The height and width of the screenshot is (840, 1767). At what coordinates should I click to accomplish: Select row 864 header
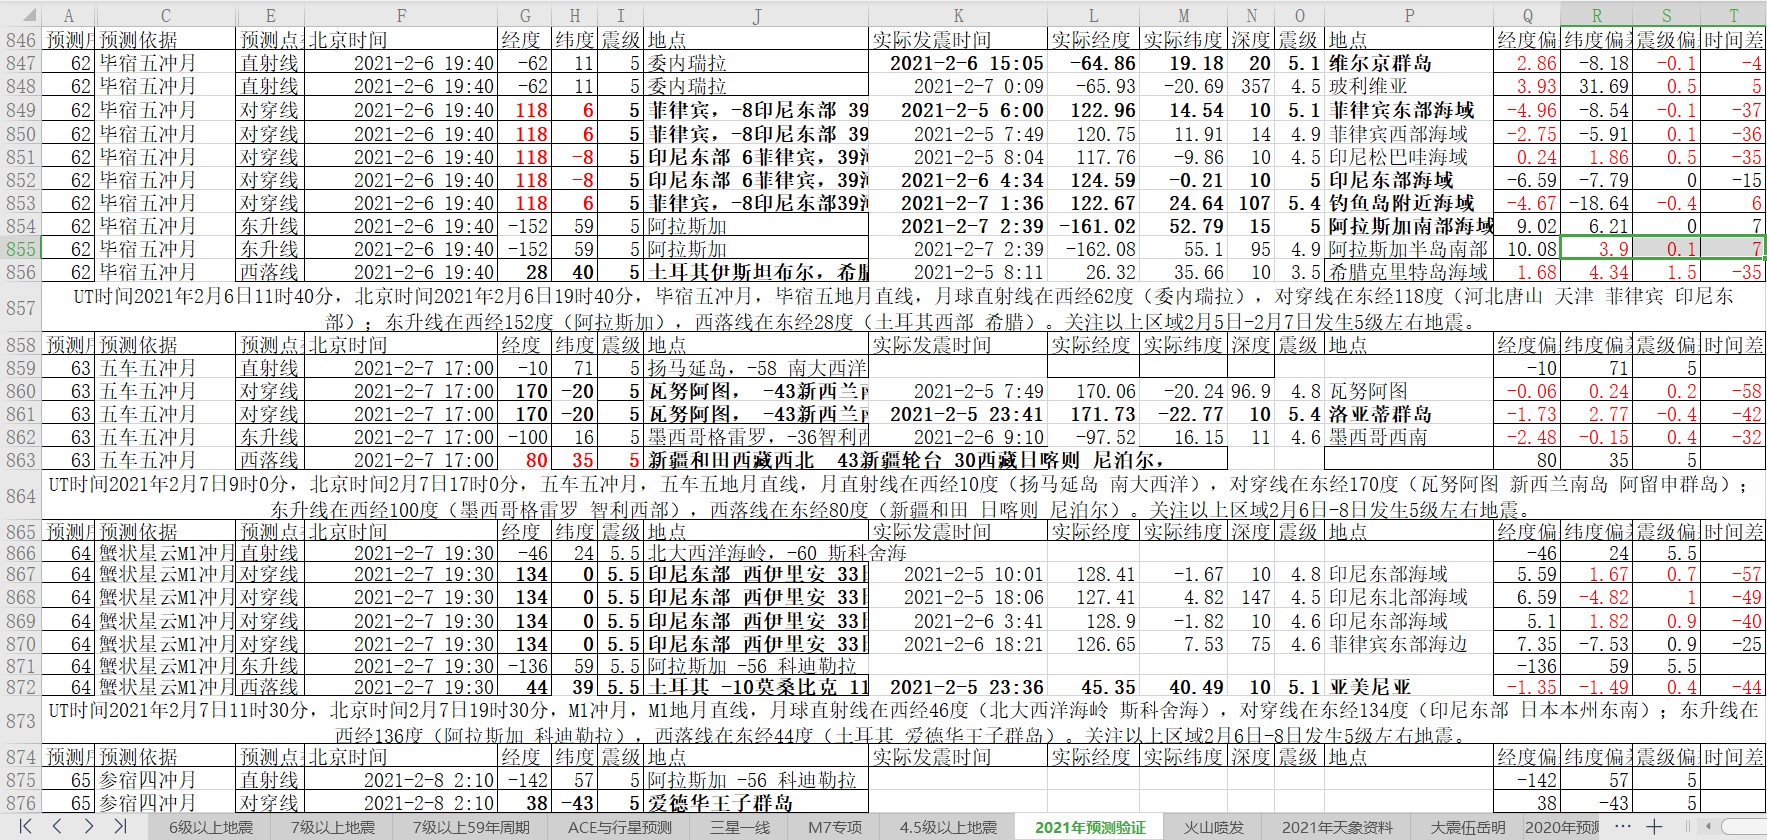click(21, 496)
